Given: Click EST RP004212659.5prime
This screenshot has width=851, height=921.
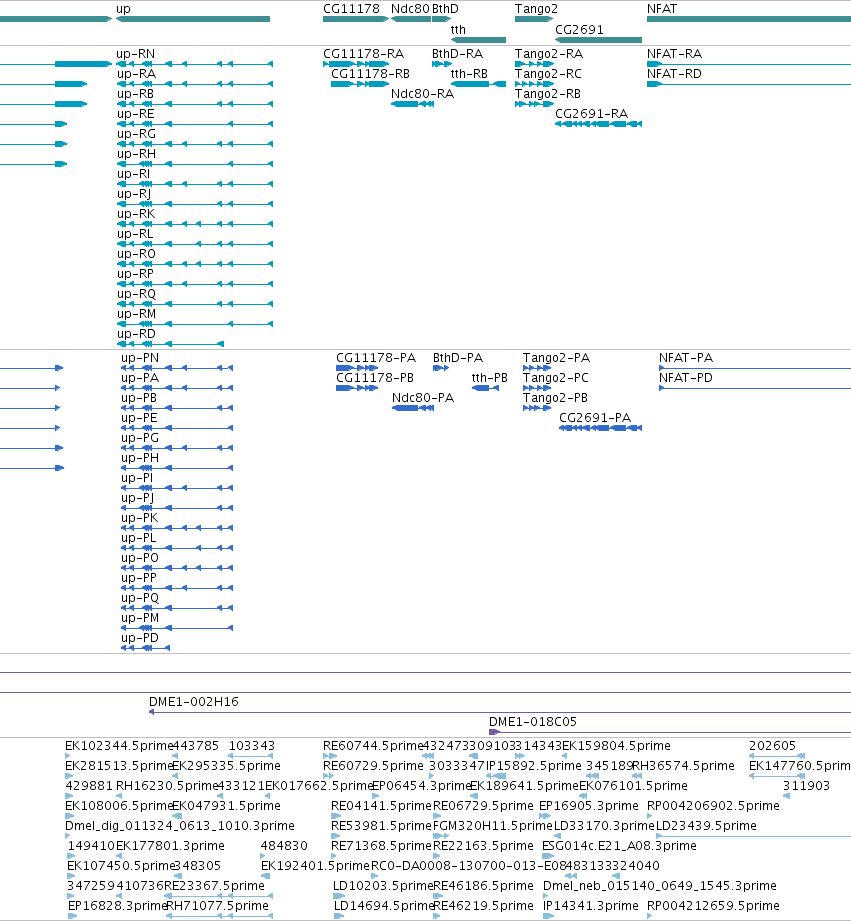Looking at the screenshot, I should [x=713, y=906].
